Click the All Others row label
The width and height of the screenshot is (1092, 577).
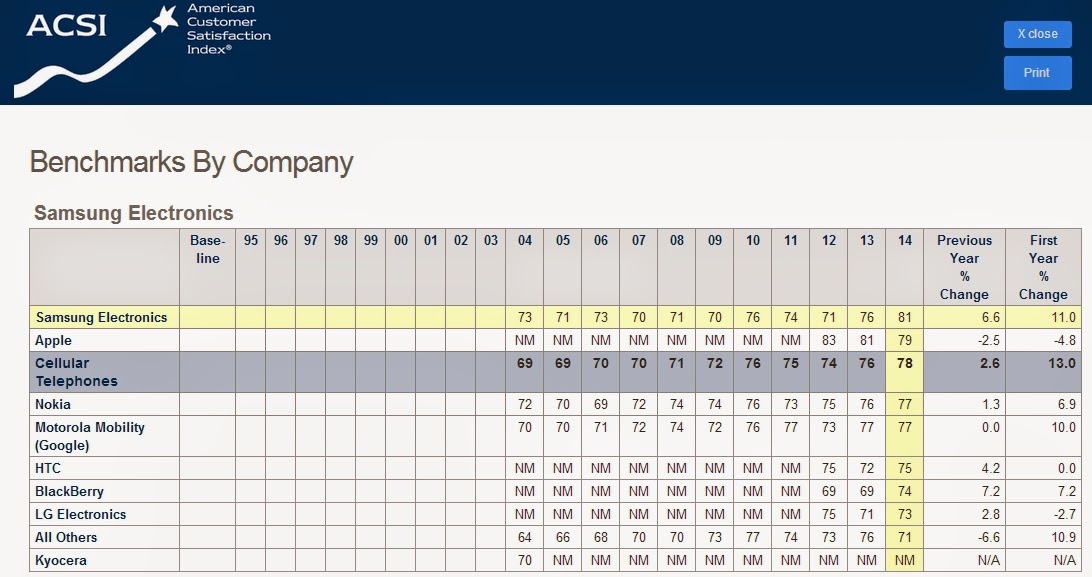pos(66,537)
